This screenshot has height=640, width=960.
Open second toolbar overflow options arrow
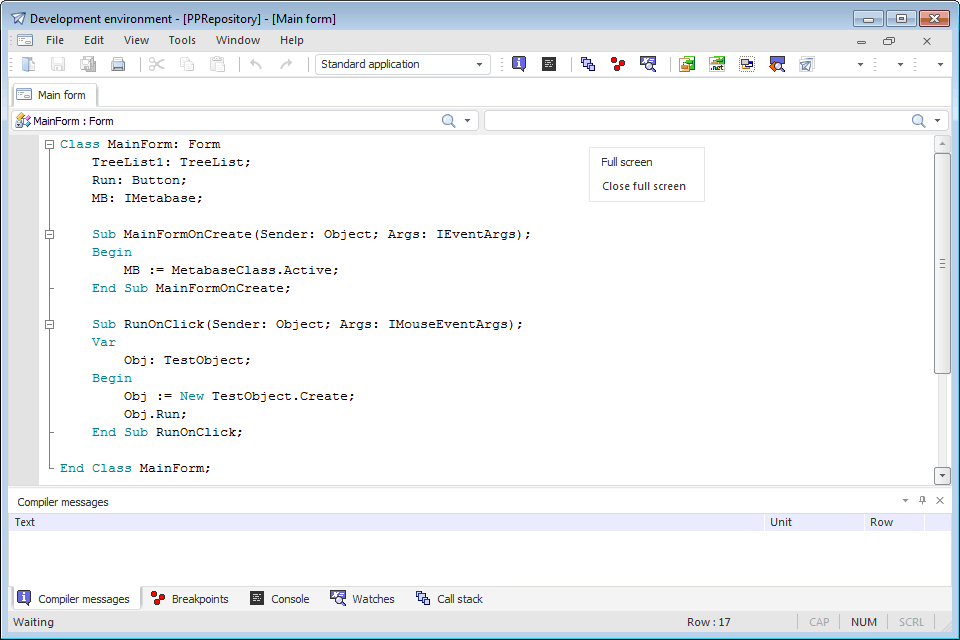click(900, 64)
